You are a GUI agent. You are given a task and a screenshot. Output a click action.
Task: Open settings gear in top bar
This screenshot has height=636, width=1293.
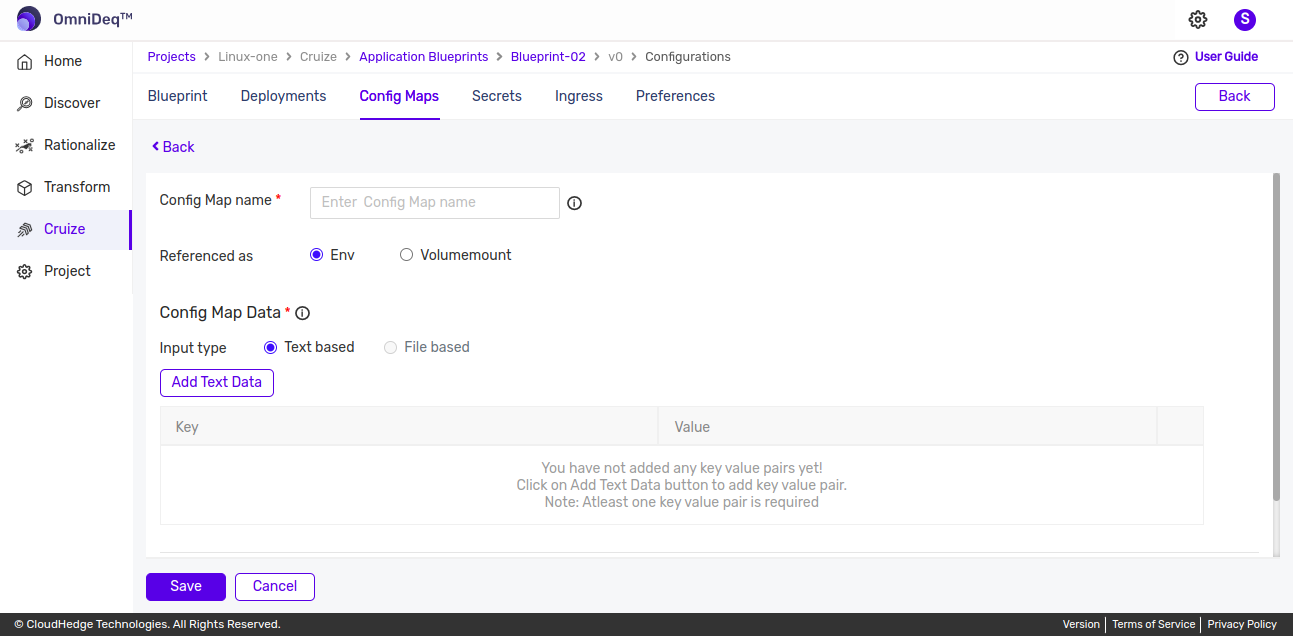point(1198,19)
